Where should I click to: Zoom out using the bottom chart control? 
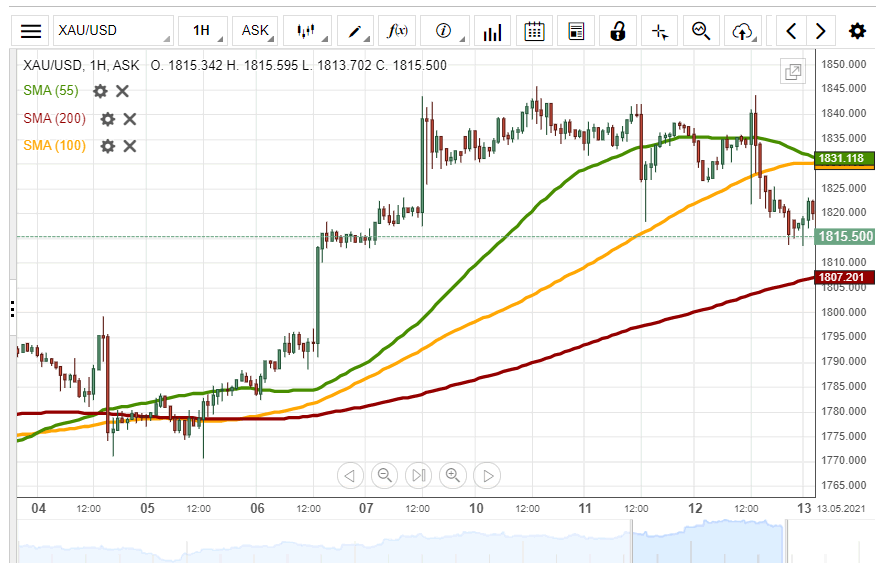[384, 475]
